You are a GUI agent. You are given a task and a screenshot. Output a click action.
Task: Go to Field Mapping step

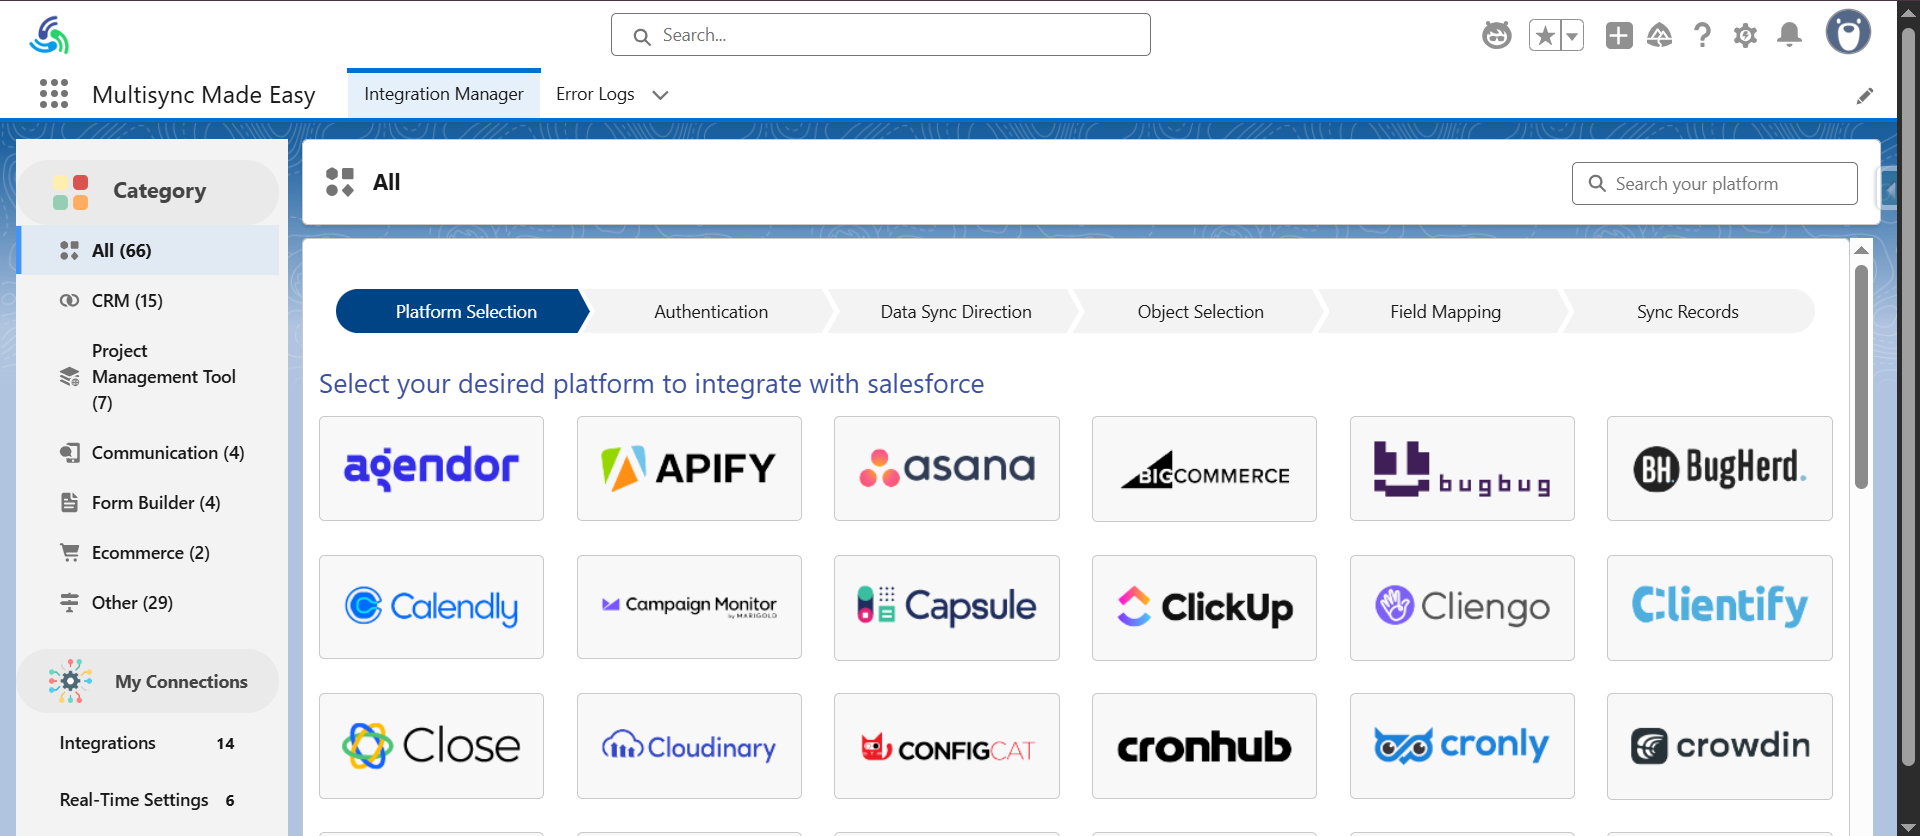click(1445, 311)
